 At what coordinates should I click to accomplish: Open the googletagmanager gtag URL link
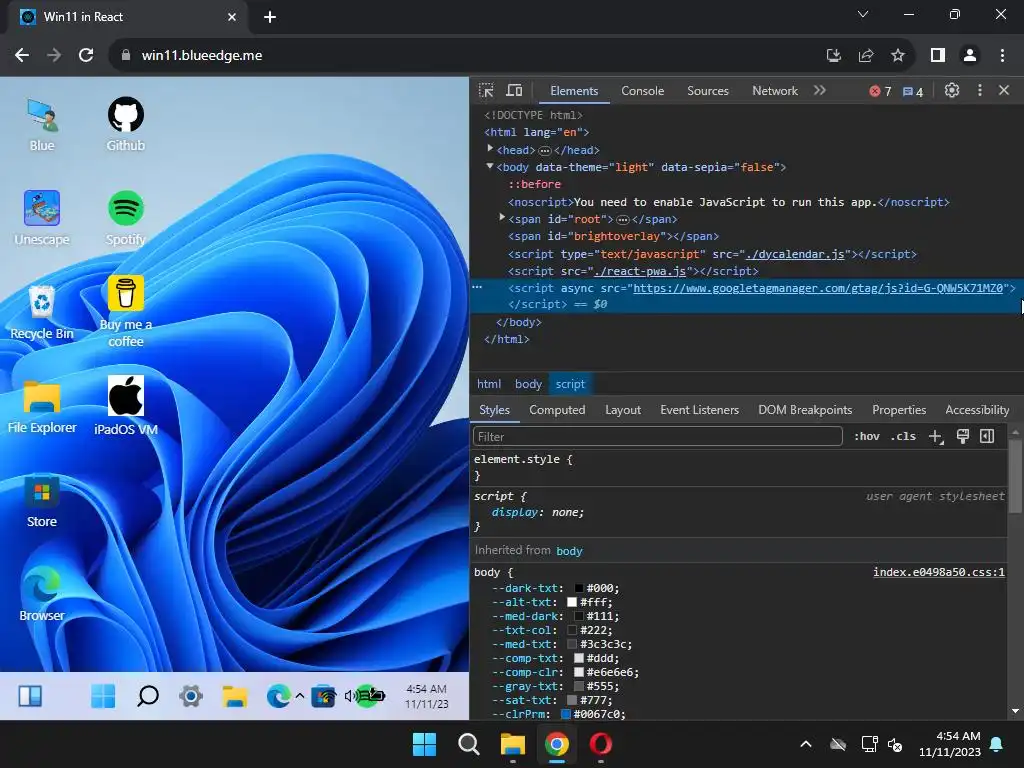(x=818, y=288)
